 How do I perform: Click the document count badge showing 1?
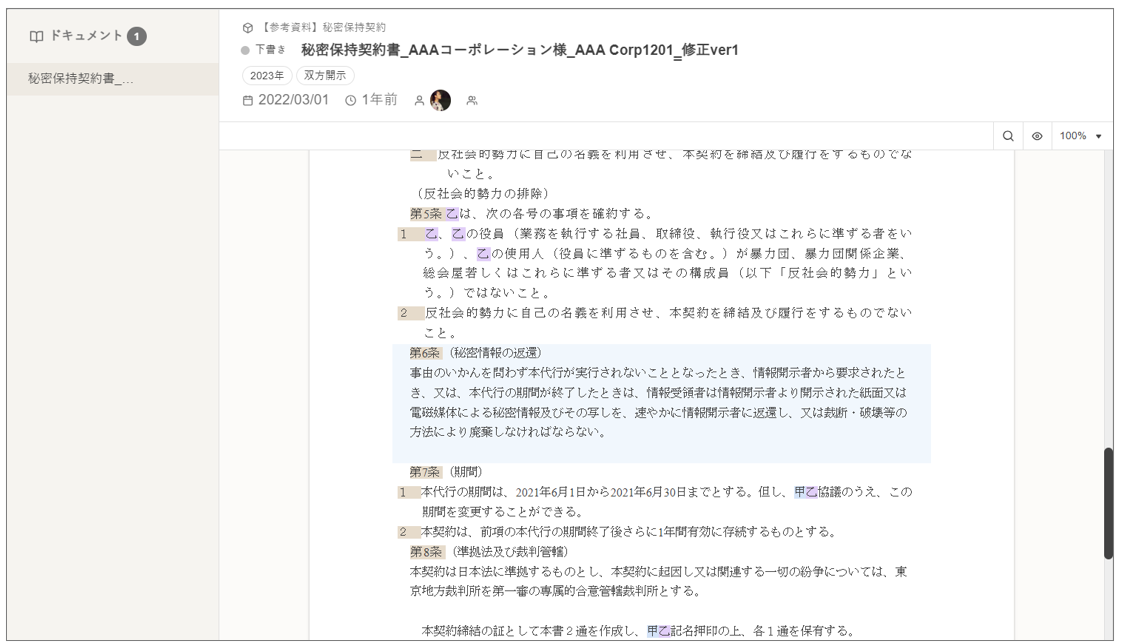point(137,36)
